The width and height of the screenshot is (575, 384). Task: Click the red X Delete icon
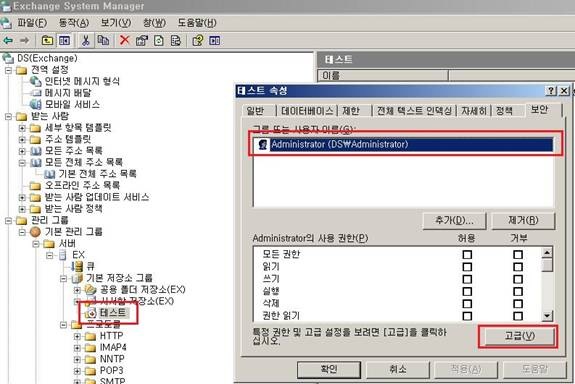coord(125,40)
